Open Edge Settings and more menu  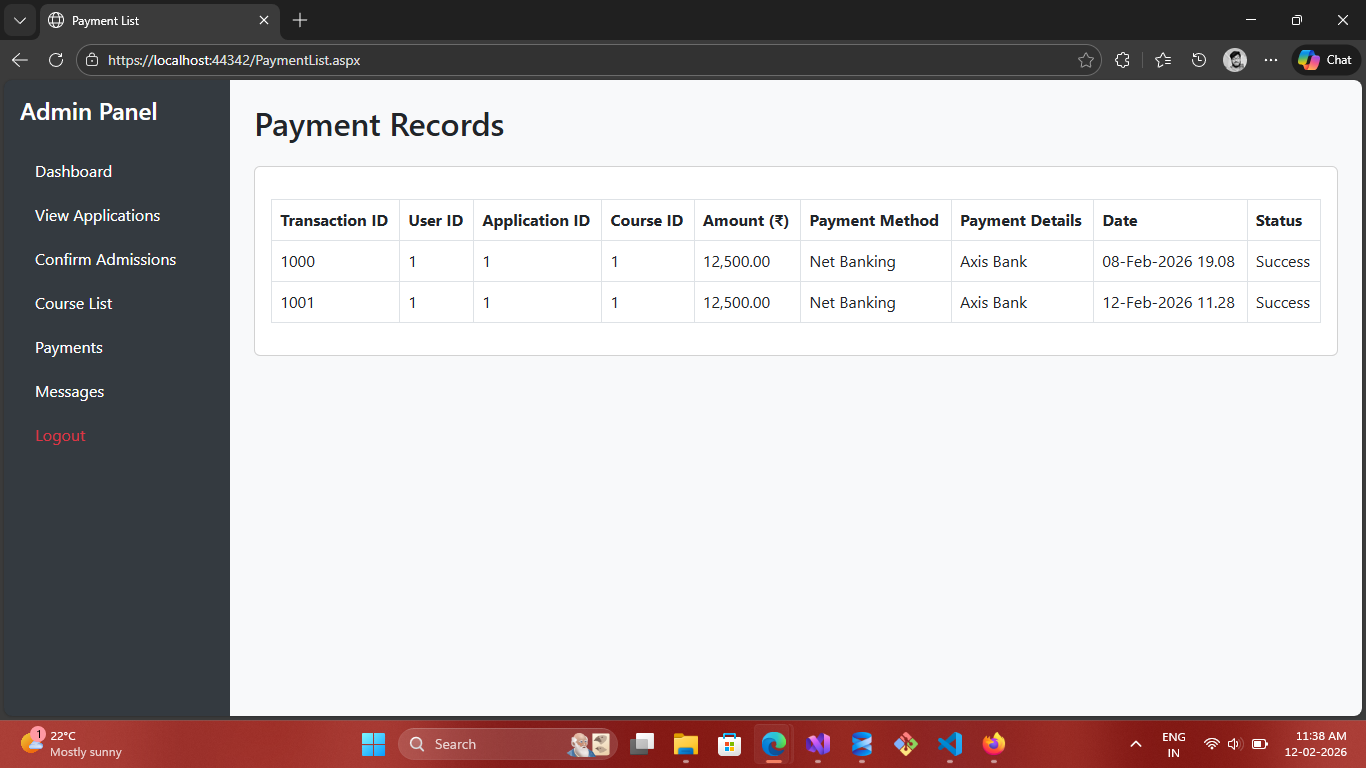coord(1271,60)
